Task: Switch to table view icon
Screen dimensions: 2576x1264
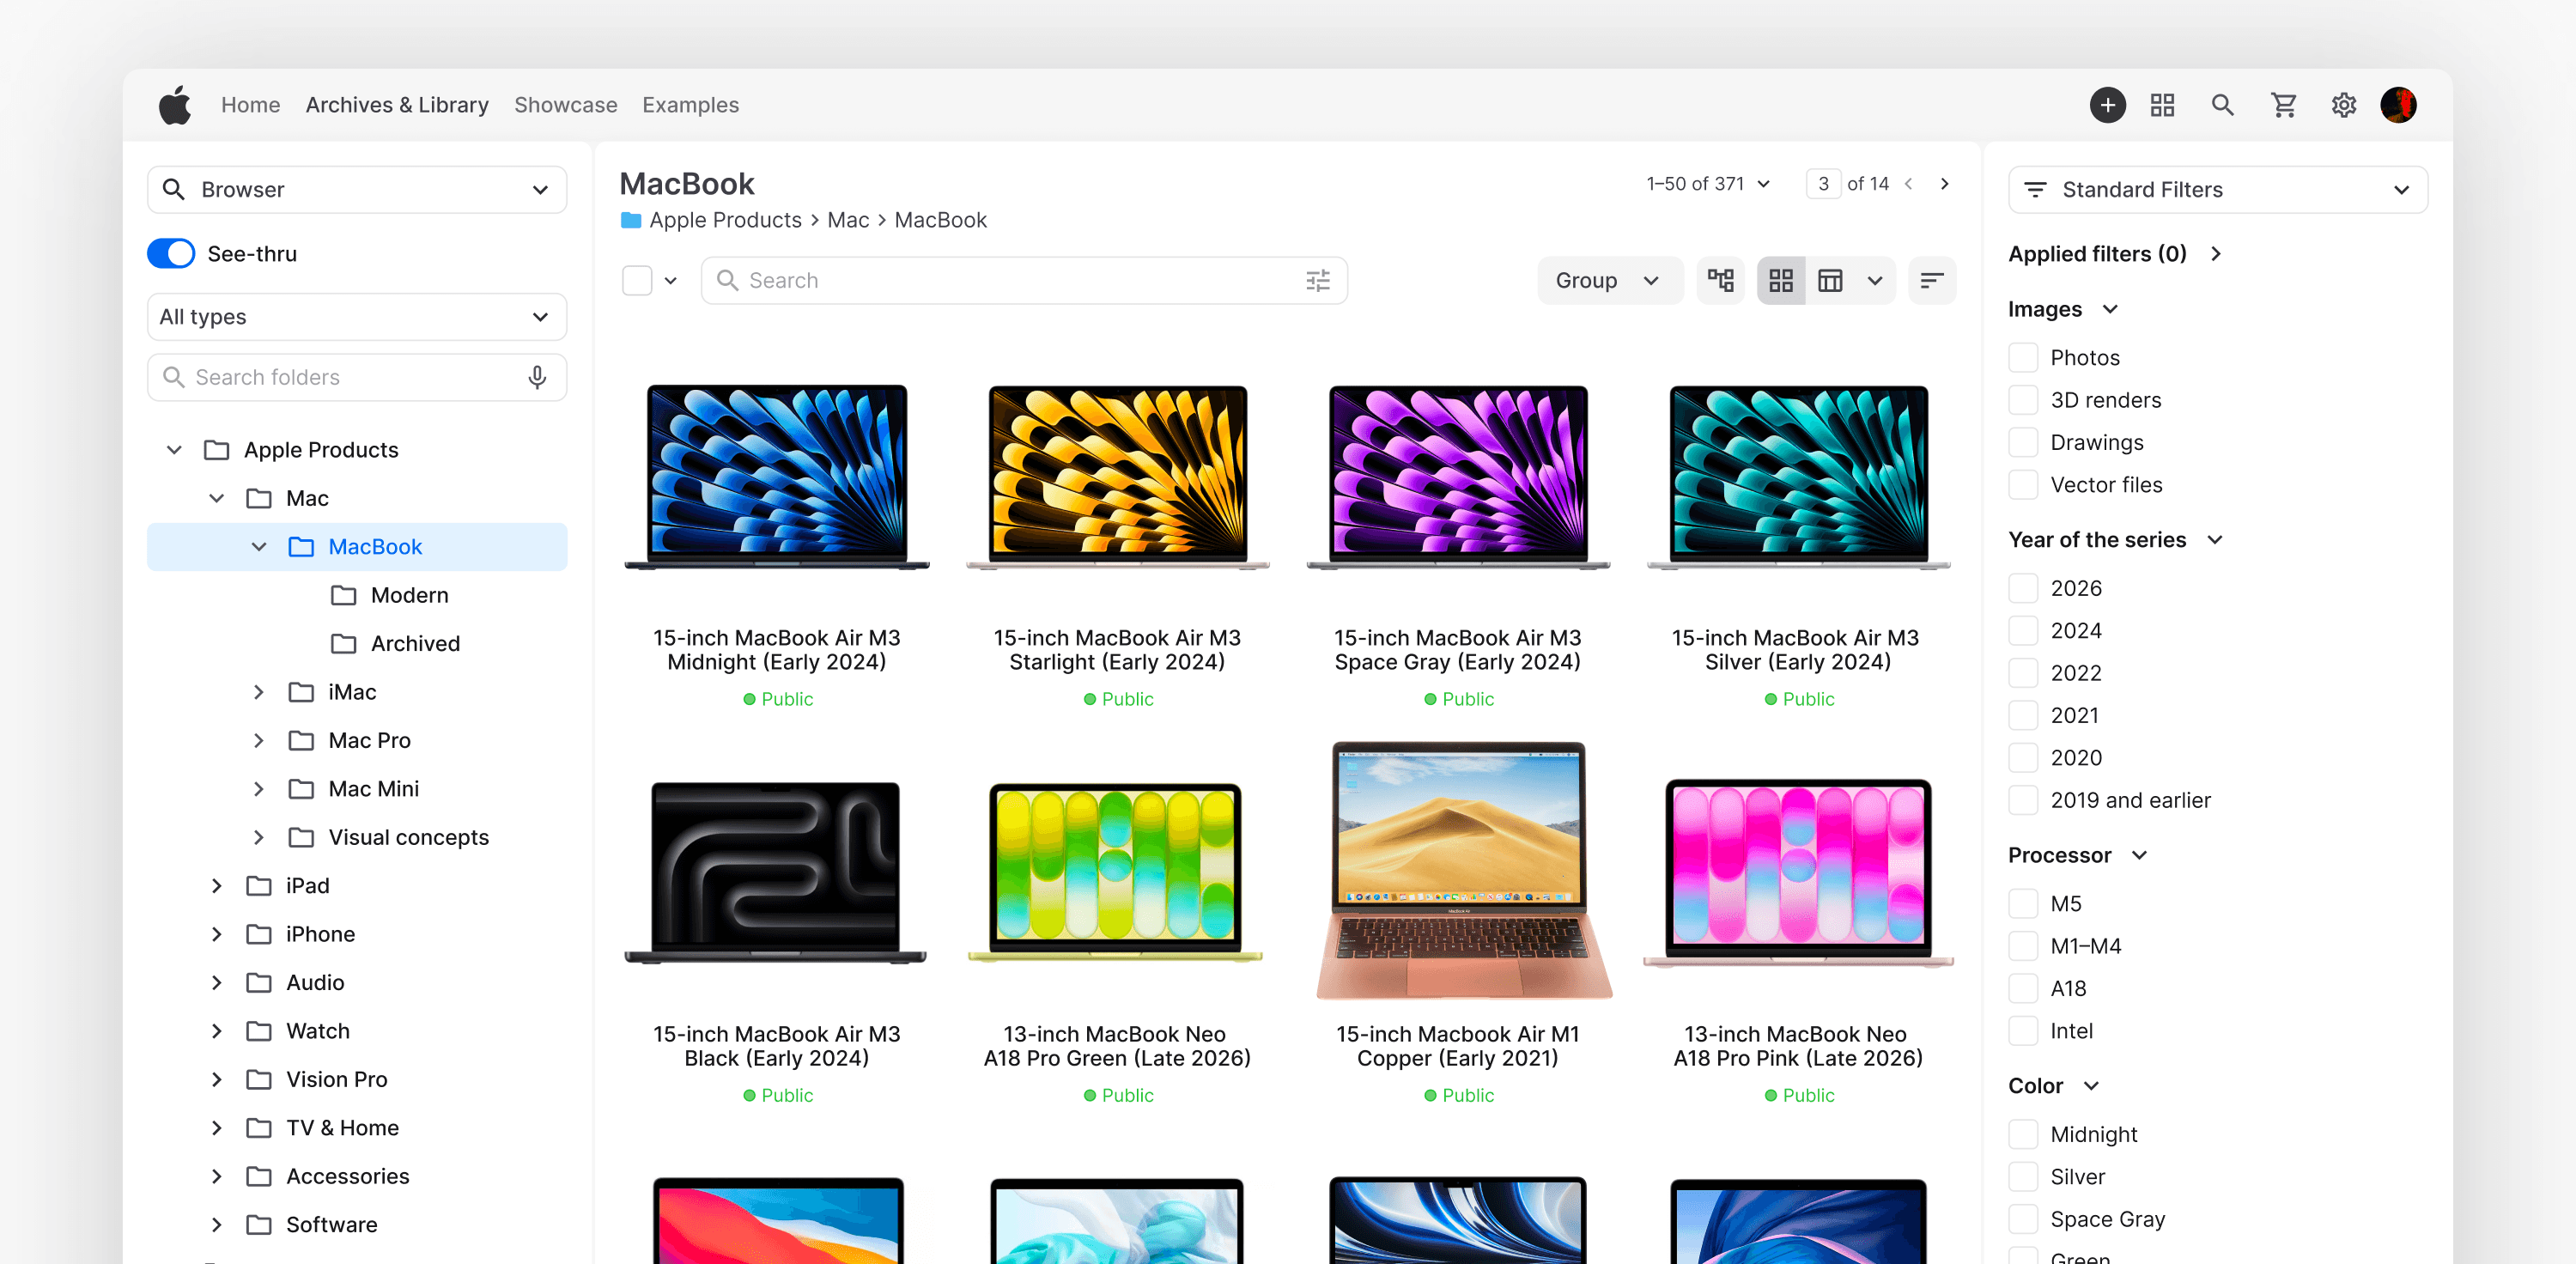Action: (1830, 281)
